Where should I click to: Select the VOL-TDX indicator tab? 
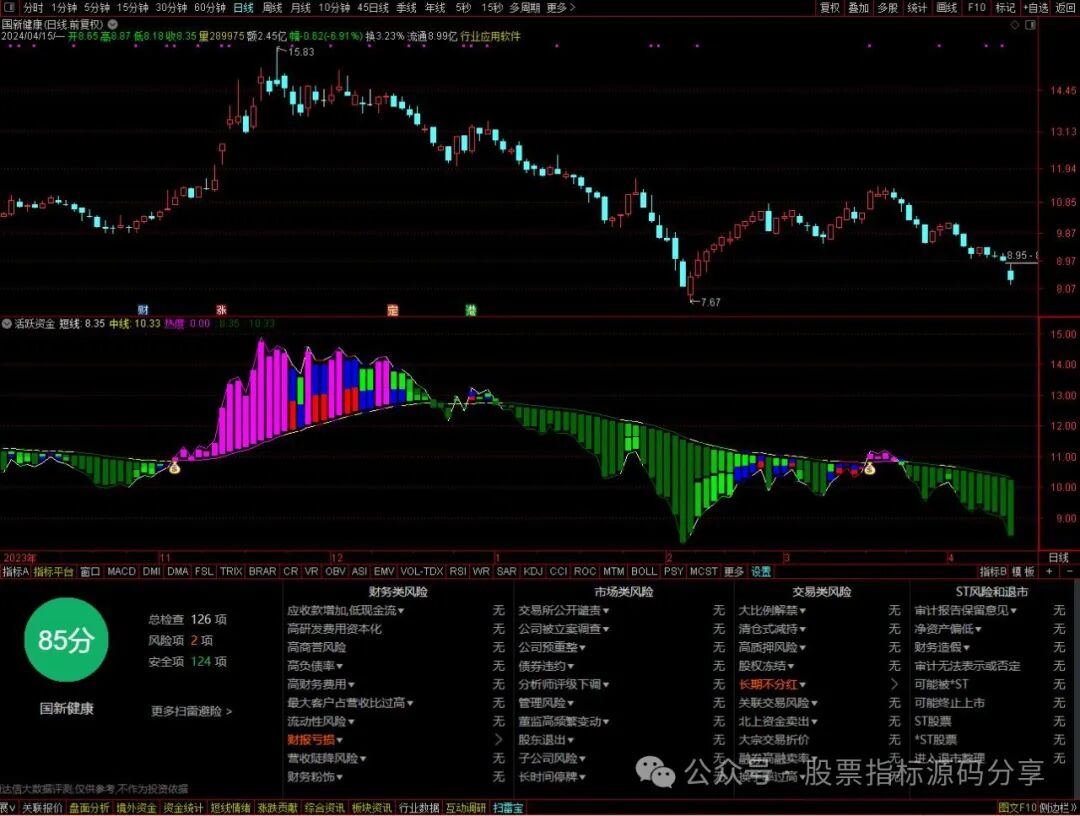pos(422,572)
